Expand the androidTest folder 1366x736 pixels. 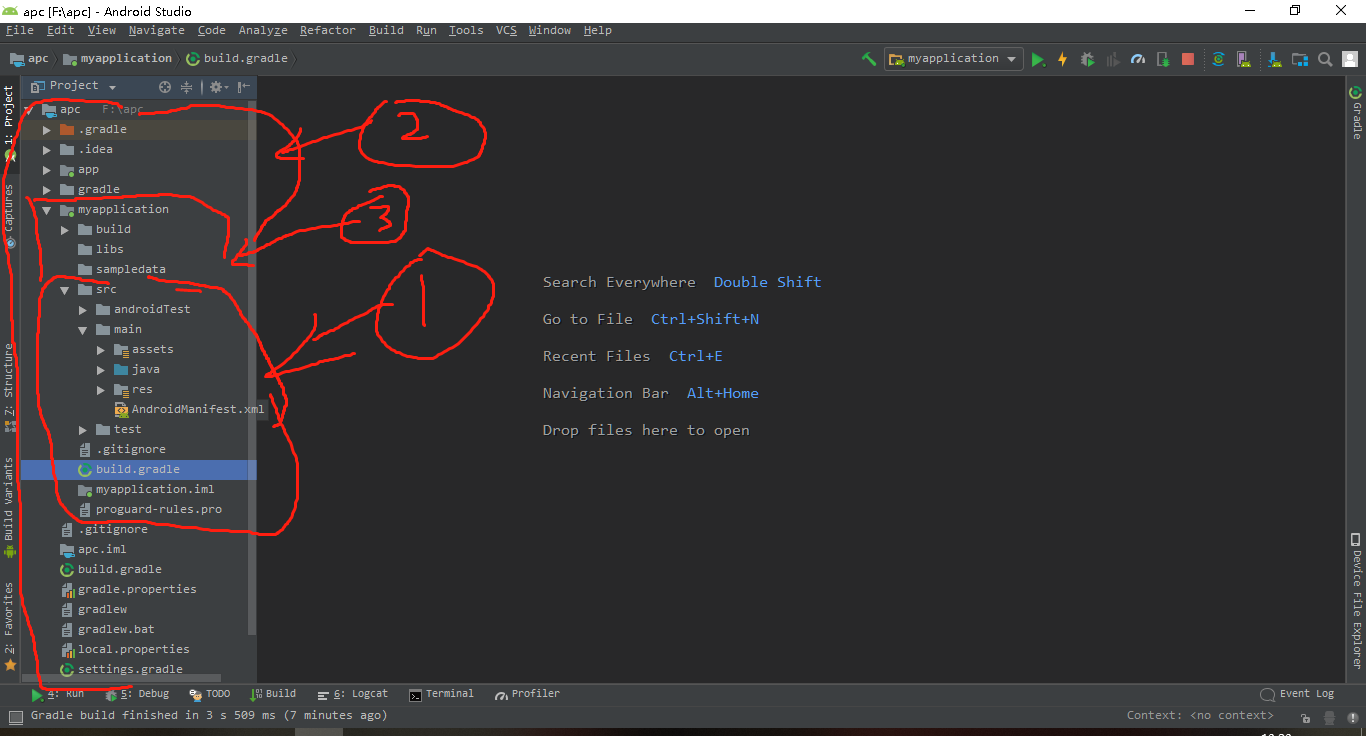[83, 310]
